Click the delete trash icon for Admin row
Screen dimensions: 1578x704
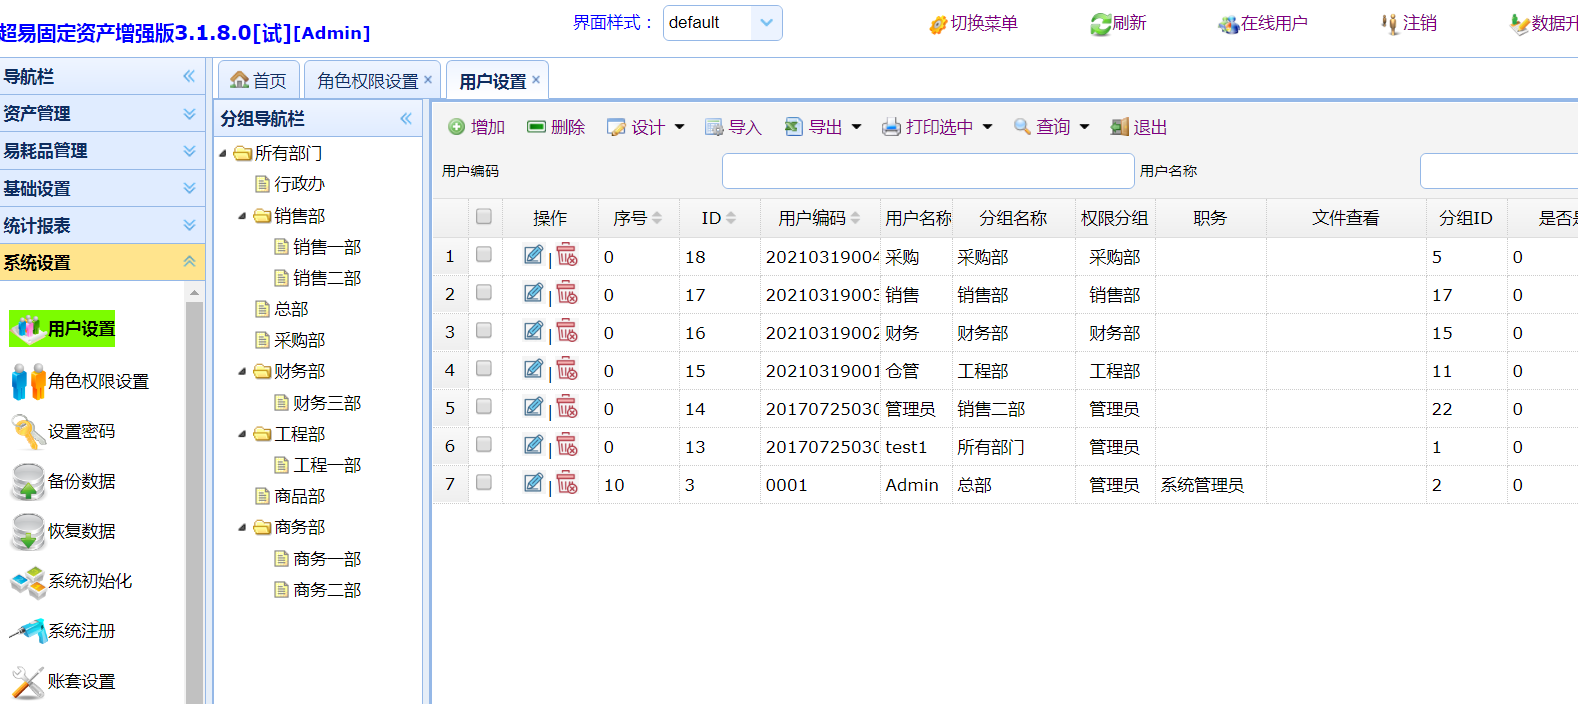pyautogui.click(x=567, y=483)
